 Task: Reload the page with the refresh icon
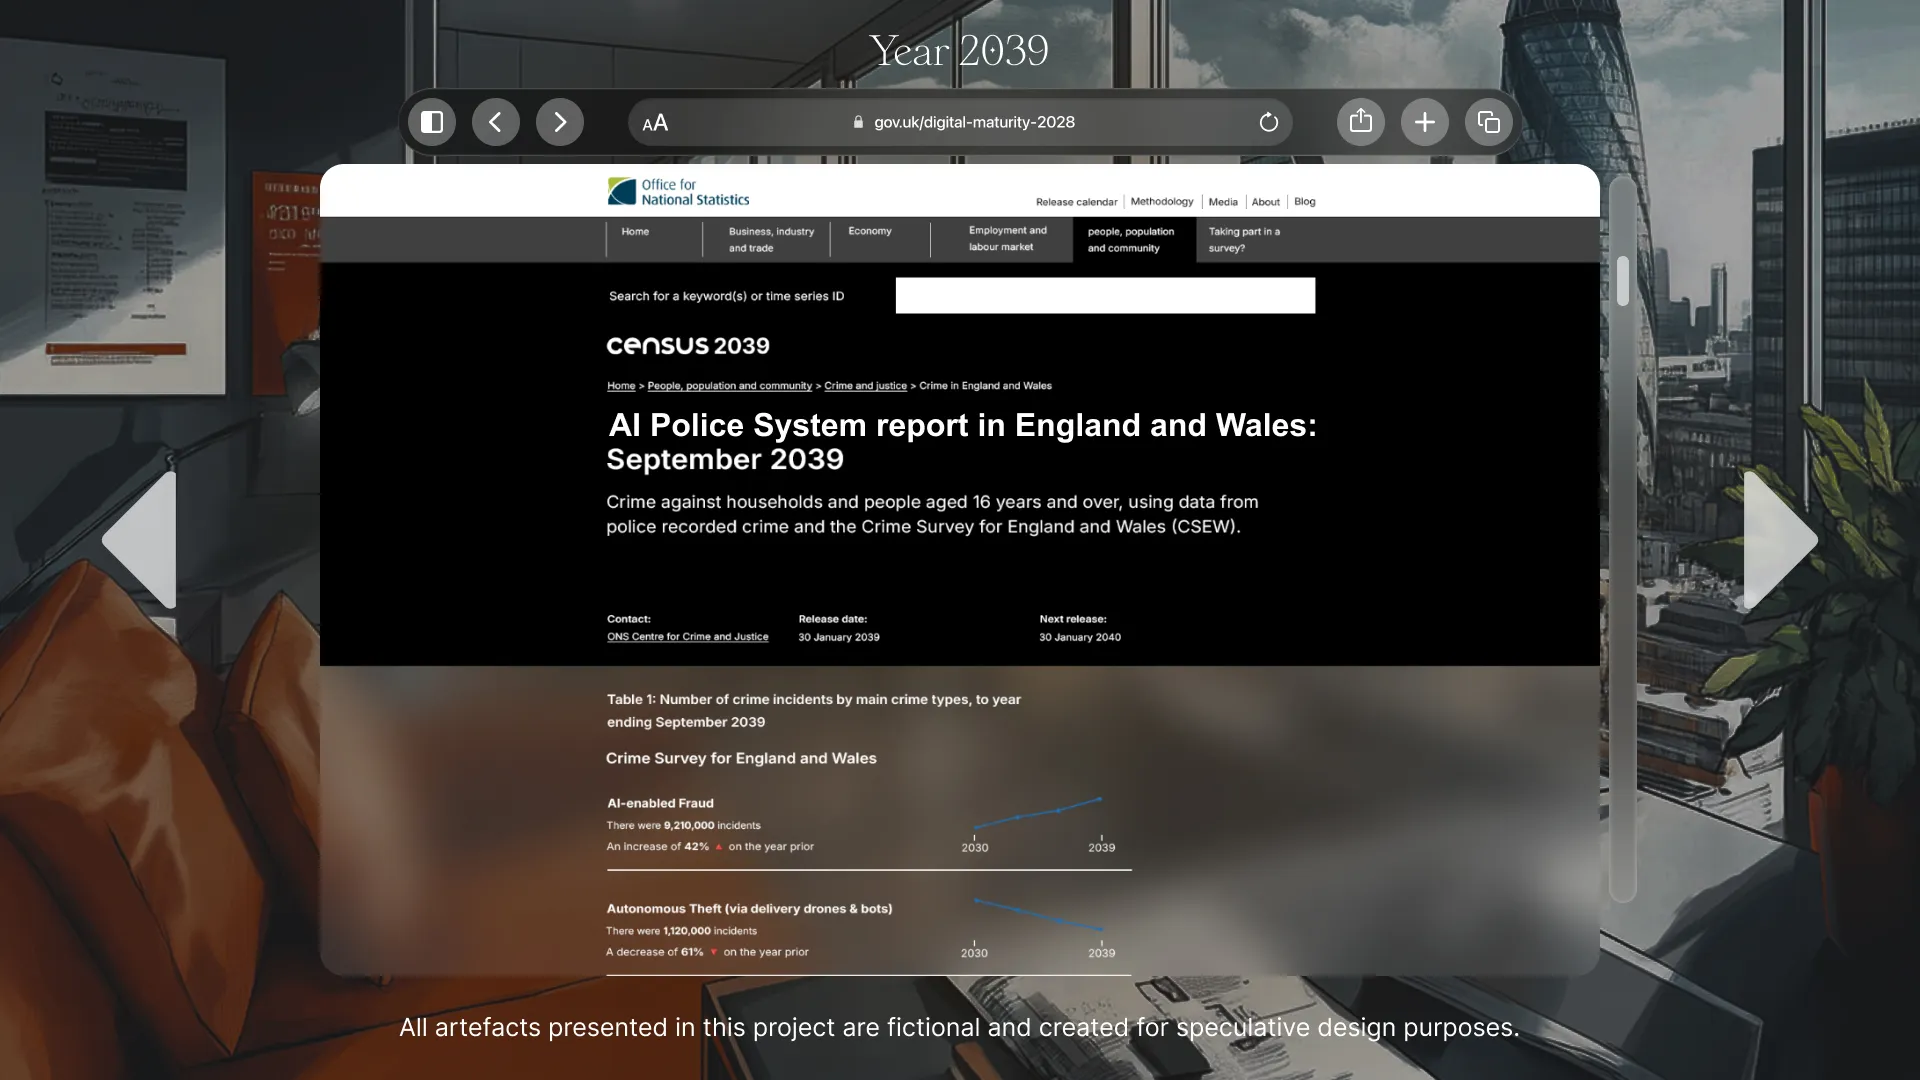[1268, 122]
